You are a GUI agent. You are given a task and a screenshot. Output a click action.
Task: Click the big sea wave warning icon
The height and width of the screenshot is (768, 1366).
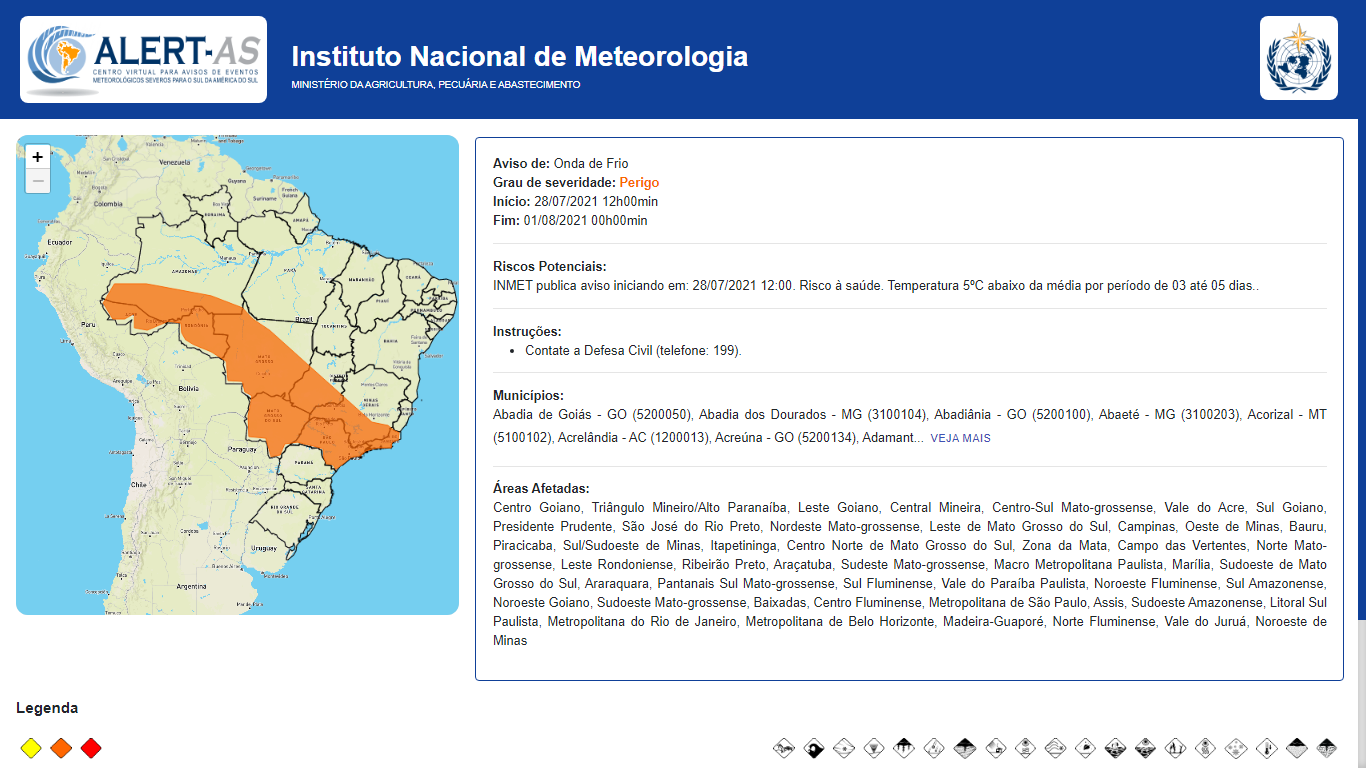(813, 748)
